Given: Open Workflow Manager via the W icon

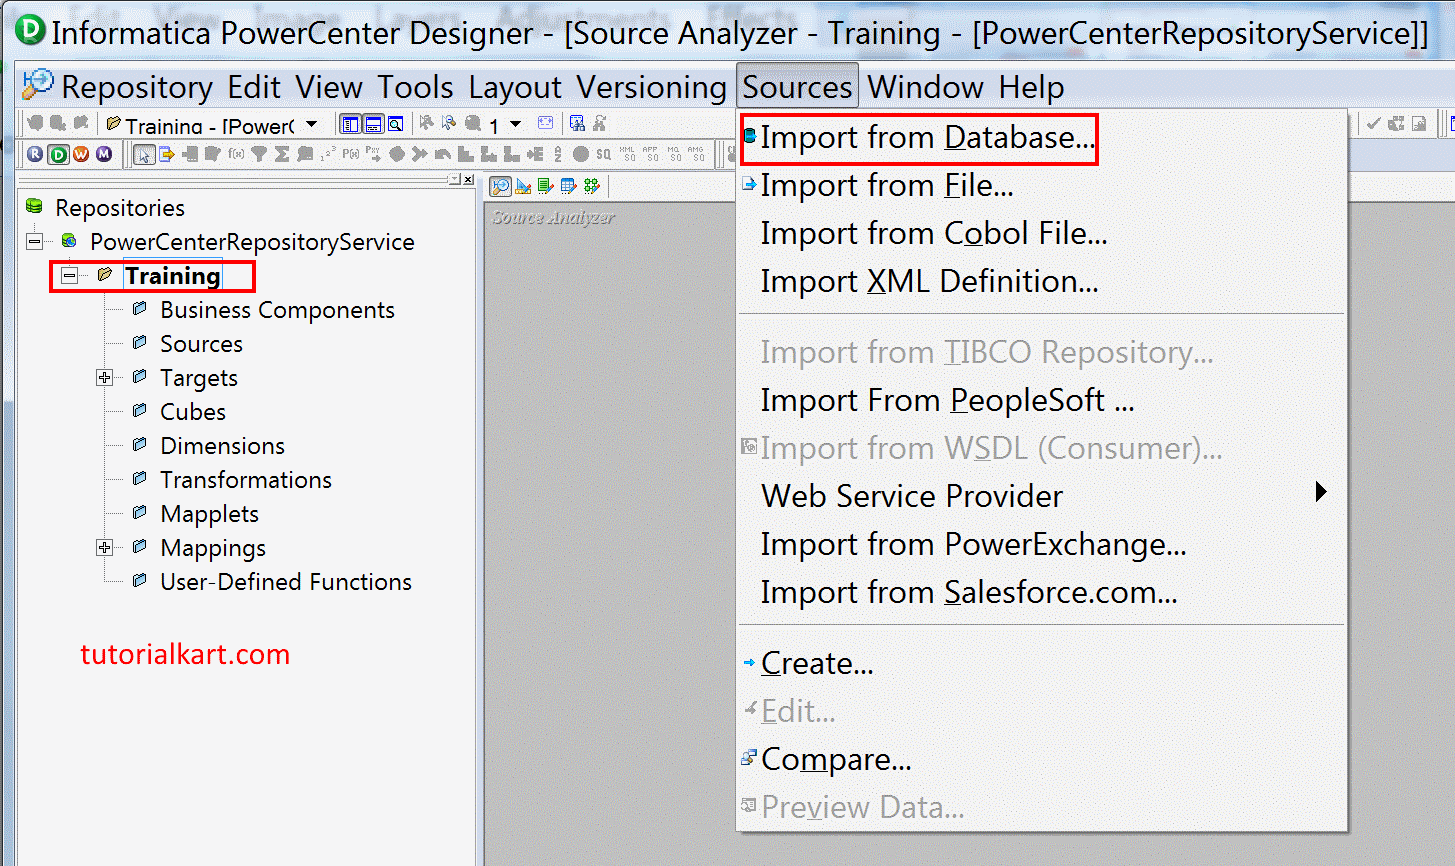Looking at the screenshot, I should [81, 154].
